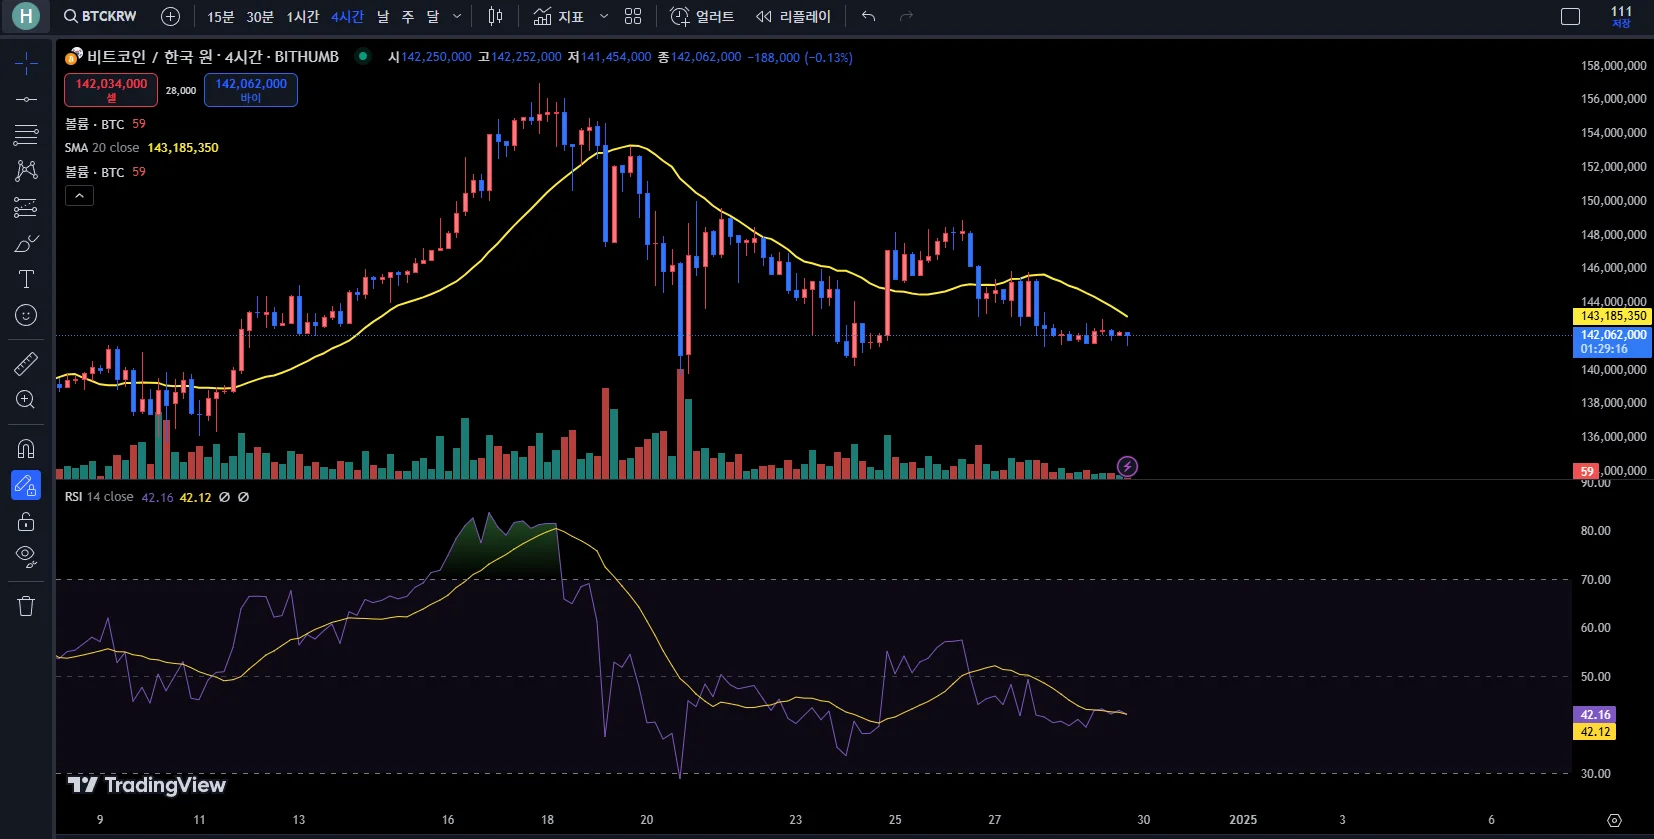The image size is (1654, 839).
Task: Switch to the 15분 timeframe
Action: click(x=220, y=16)
